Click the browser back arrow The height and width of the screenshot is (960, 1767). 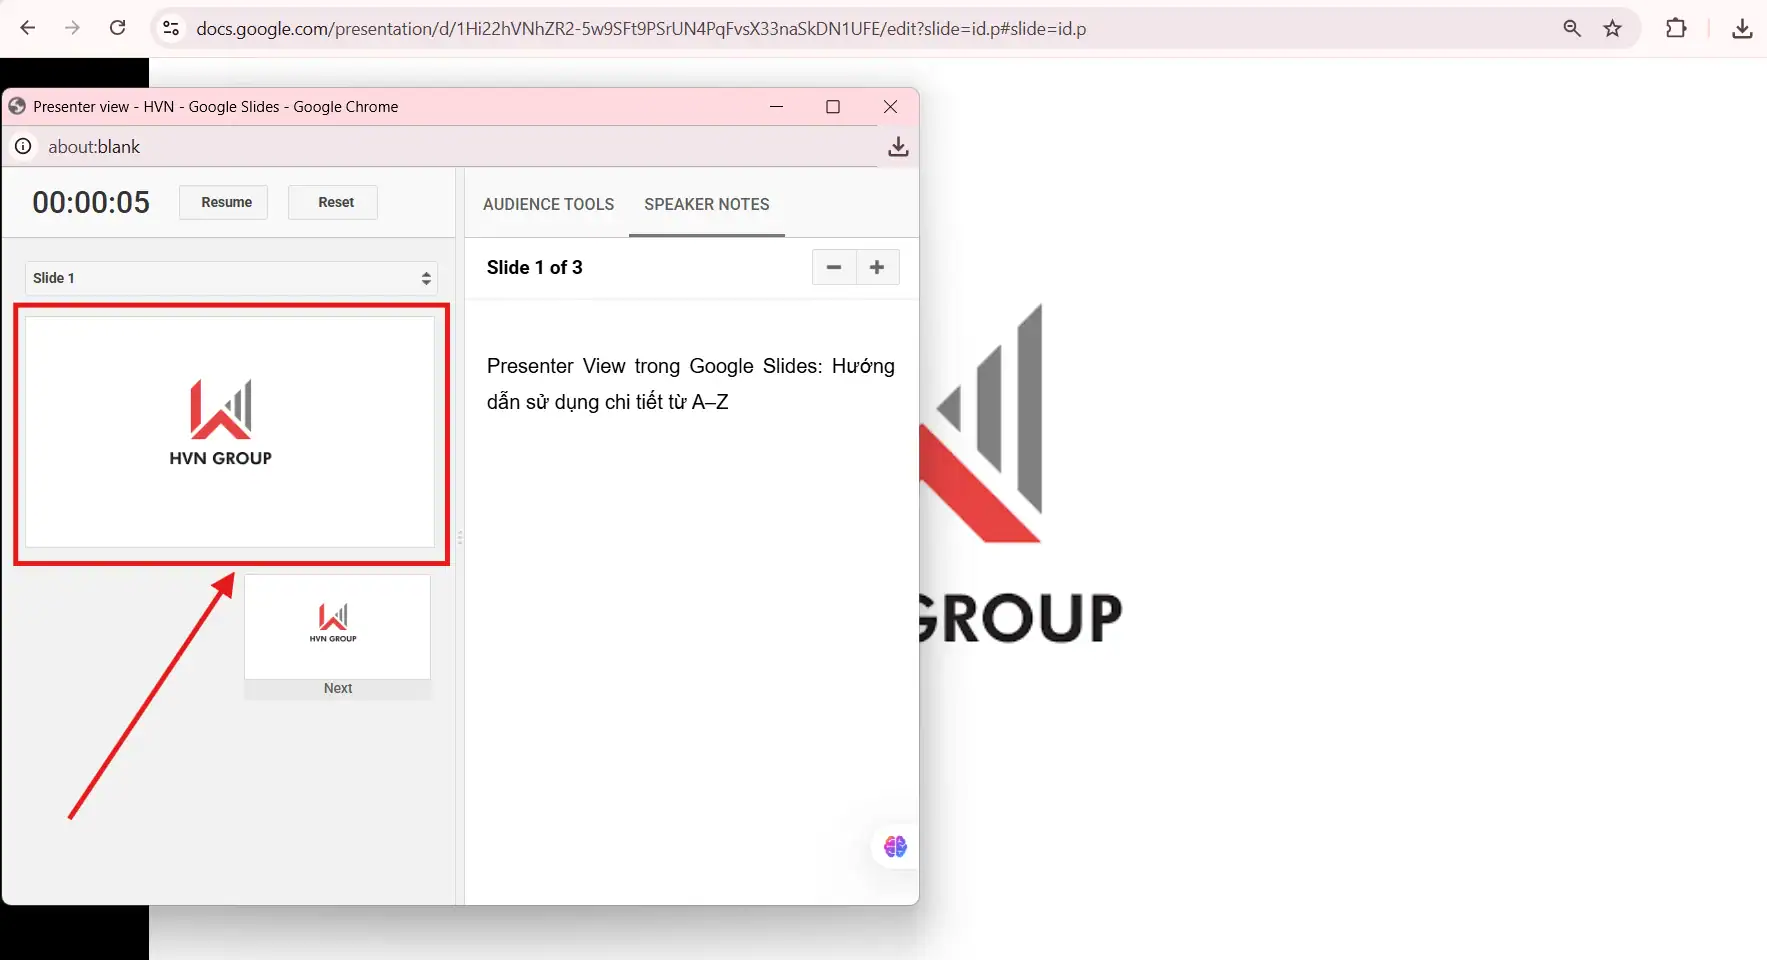coord(28,28)
